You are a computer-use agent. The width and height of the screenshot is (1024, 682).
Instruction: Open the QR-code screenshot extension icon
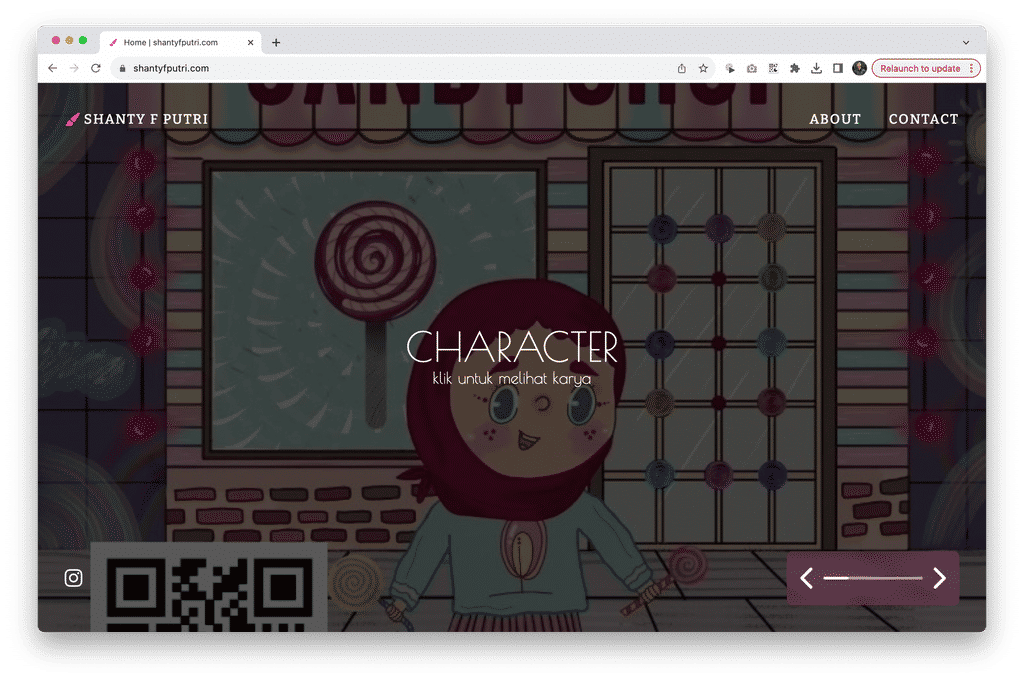coord(773,67)
